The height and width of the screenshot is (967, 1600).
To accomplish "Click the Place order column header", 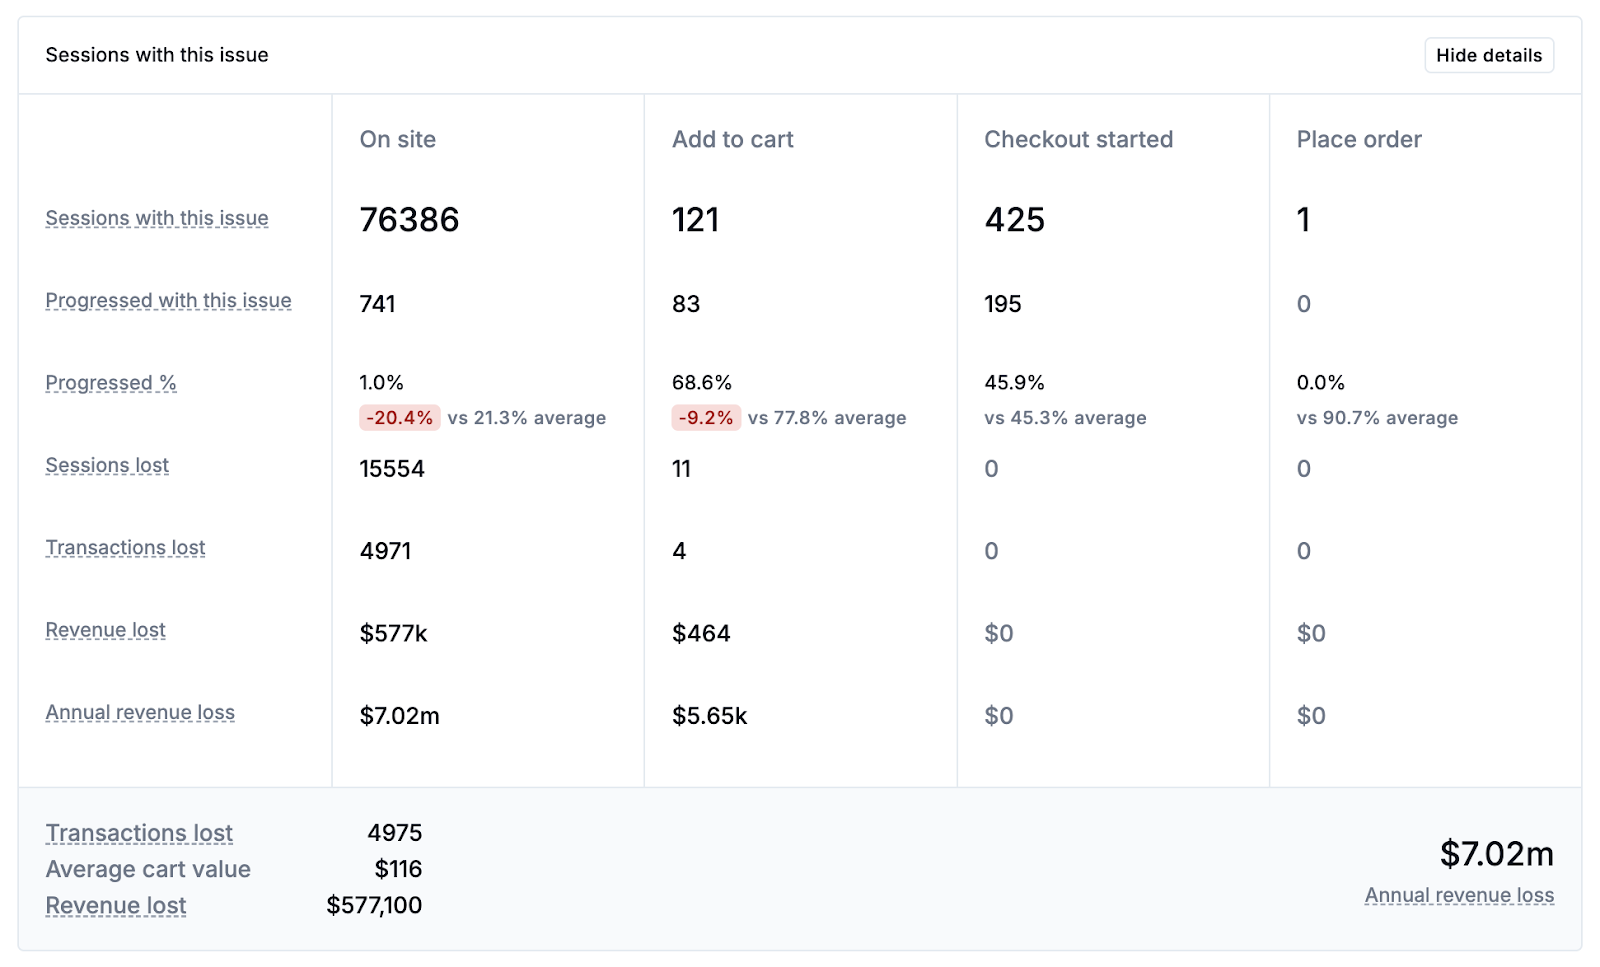I will pos(1358,140).
